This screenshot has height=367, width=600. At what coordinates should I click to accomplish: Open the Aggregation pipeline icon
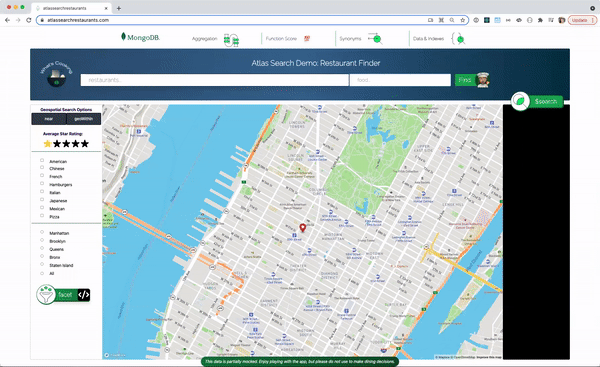point(231,39)
